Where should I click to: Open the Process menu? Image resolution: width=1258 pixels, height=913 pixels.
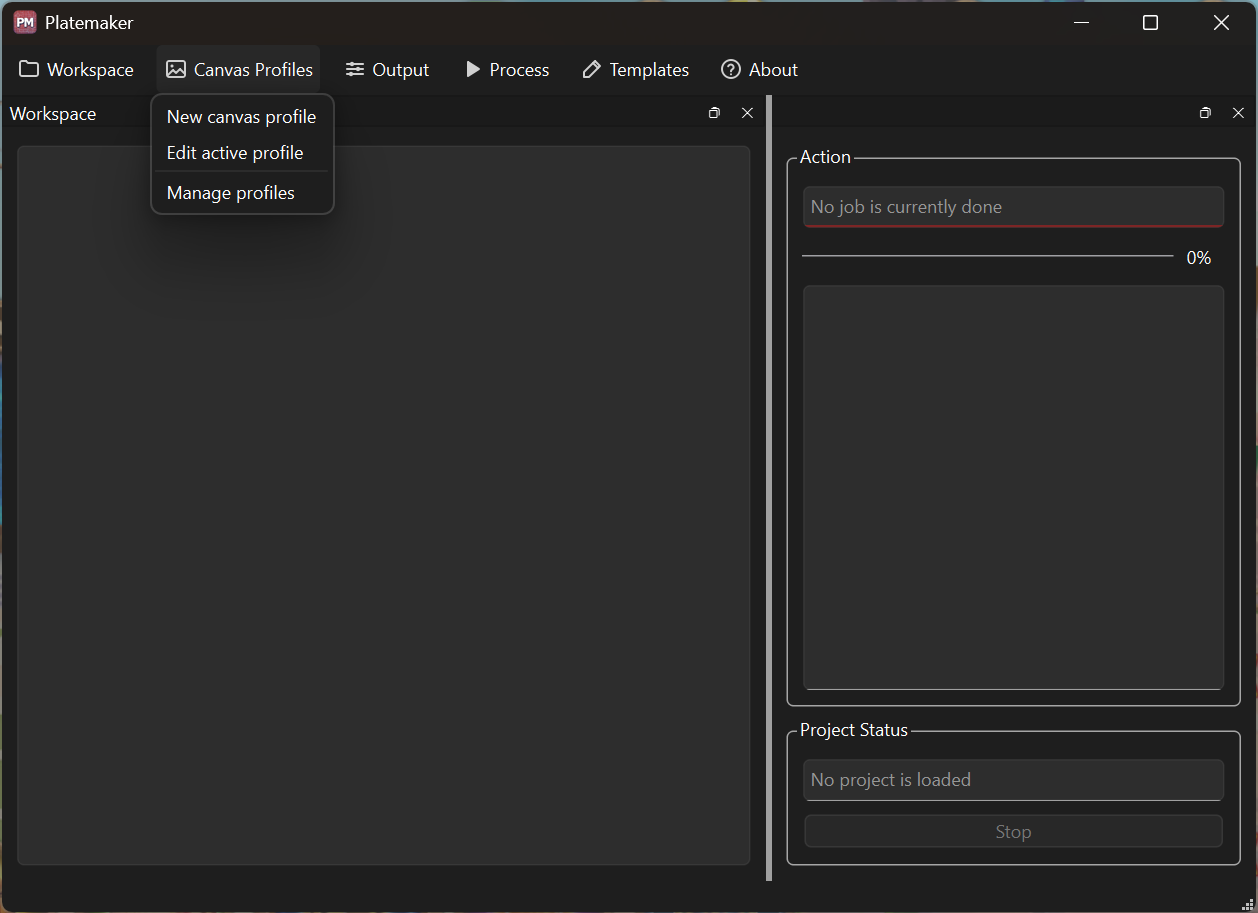pyautogui.click(x=507, y=70)
